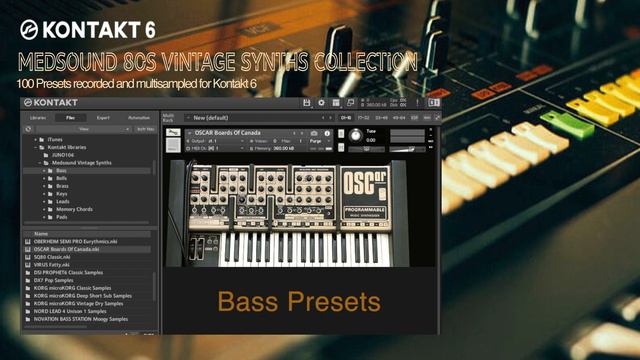Switch to the Libraries tab
Screen dimensions: 640x360
tap(38, 118)
